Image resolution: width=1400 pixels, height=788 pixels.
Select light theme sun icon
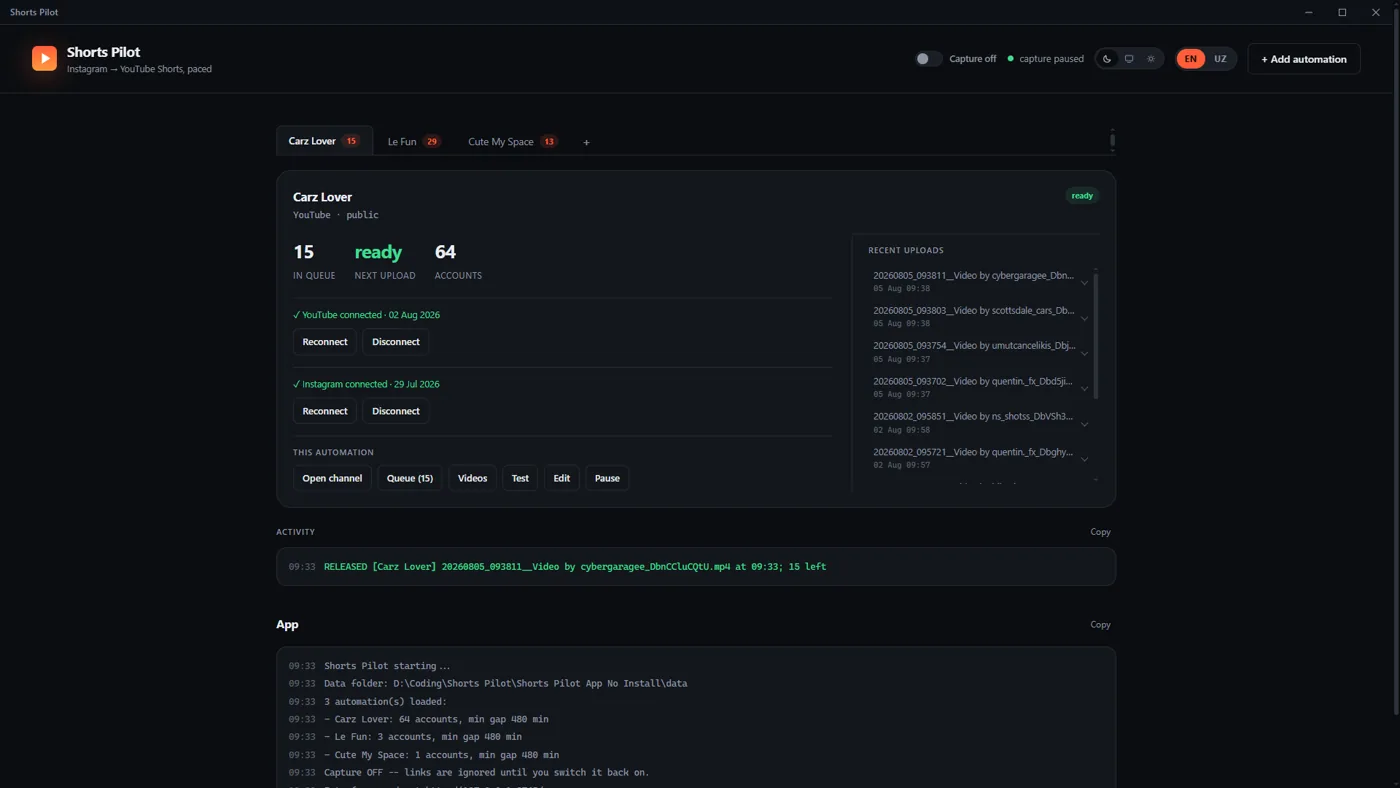click(1151, 59)
